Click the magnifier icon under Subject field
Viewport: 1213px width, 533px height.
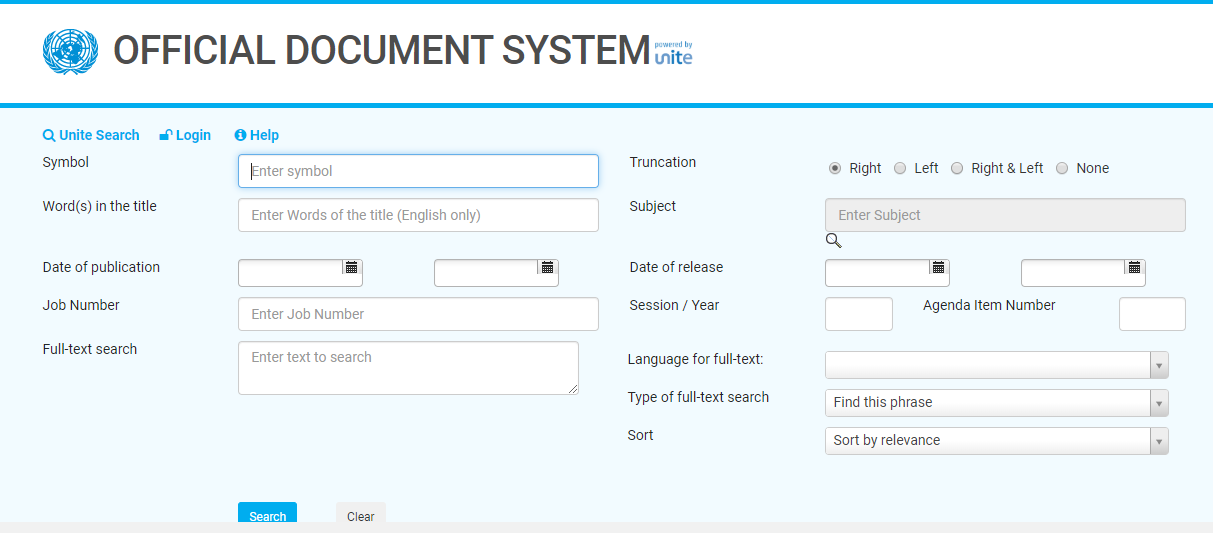coord(834,241)
